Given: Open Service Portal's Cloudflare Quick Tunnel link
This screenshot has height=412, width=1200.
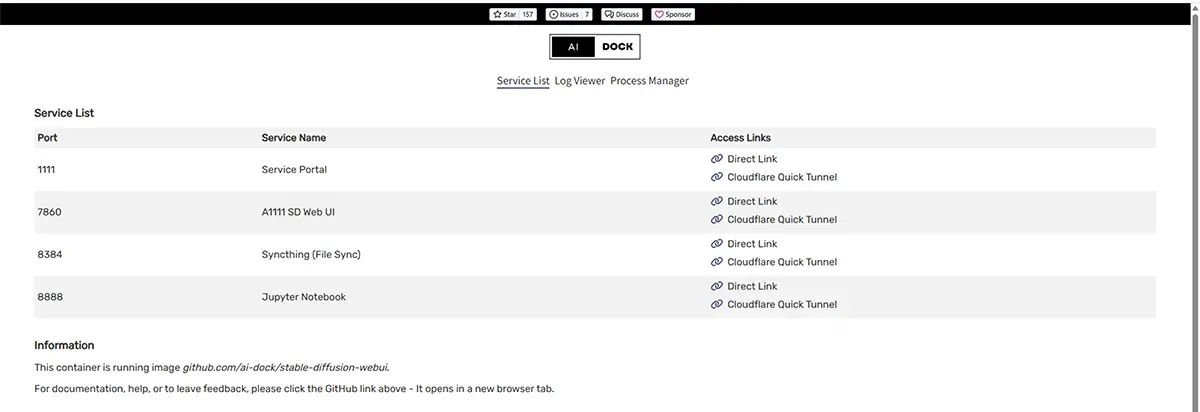Looking at the screenshot, I should [x=782, y=178].
